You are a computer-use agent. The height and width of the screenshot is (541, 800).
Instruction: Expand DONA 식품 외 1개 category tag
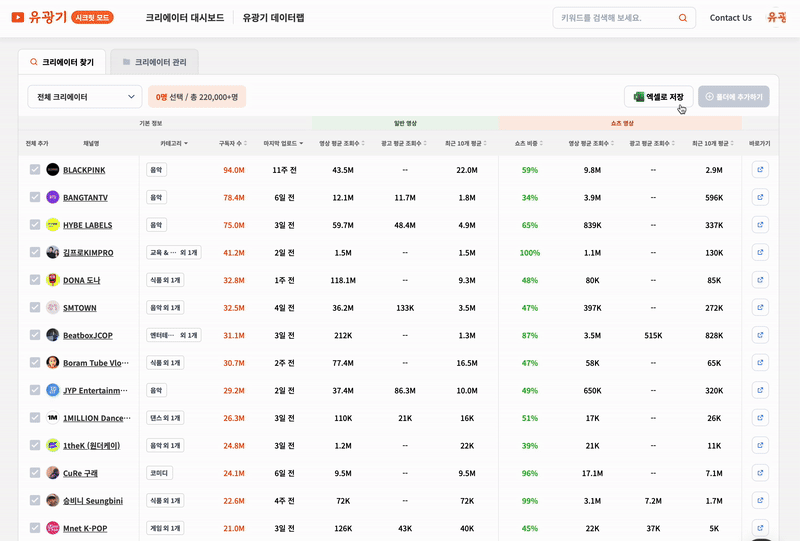[165, 280]
